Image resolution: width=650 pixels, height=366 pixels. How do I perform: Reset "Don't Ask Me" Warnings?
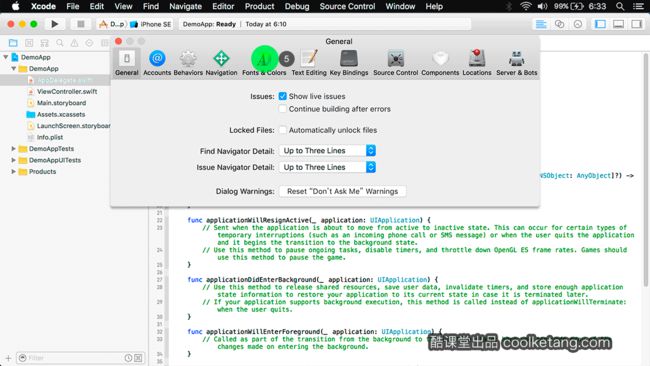342,191
